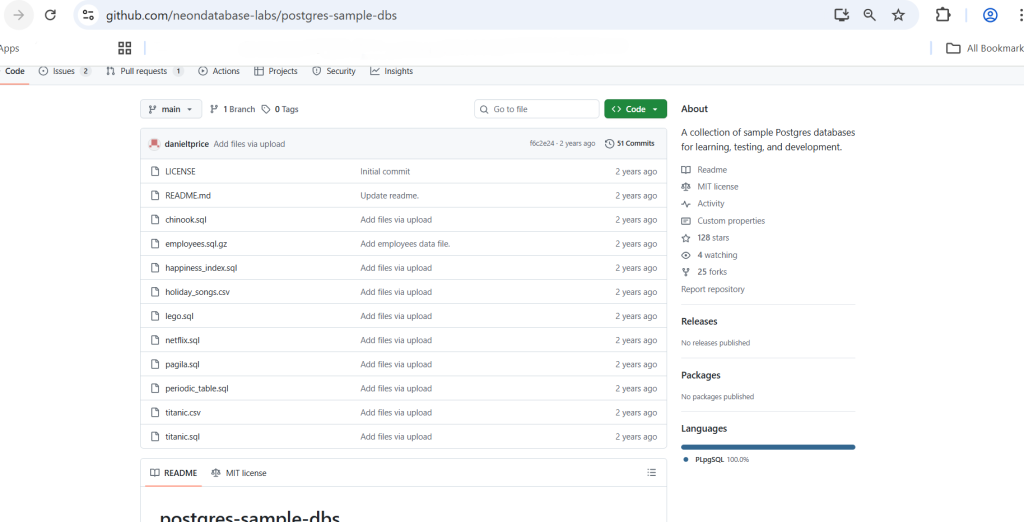Viewport: 1024px width, 522px height.
Task: Open the apps grid icon in bookmarks bar
Action: pos(125,48)
